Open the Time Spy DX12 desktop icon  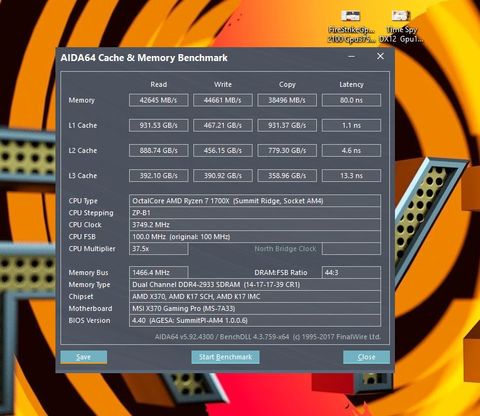(x=401, y=27)
